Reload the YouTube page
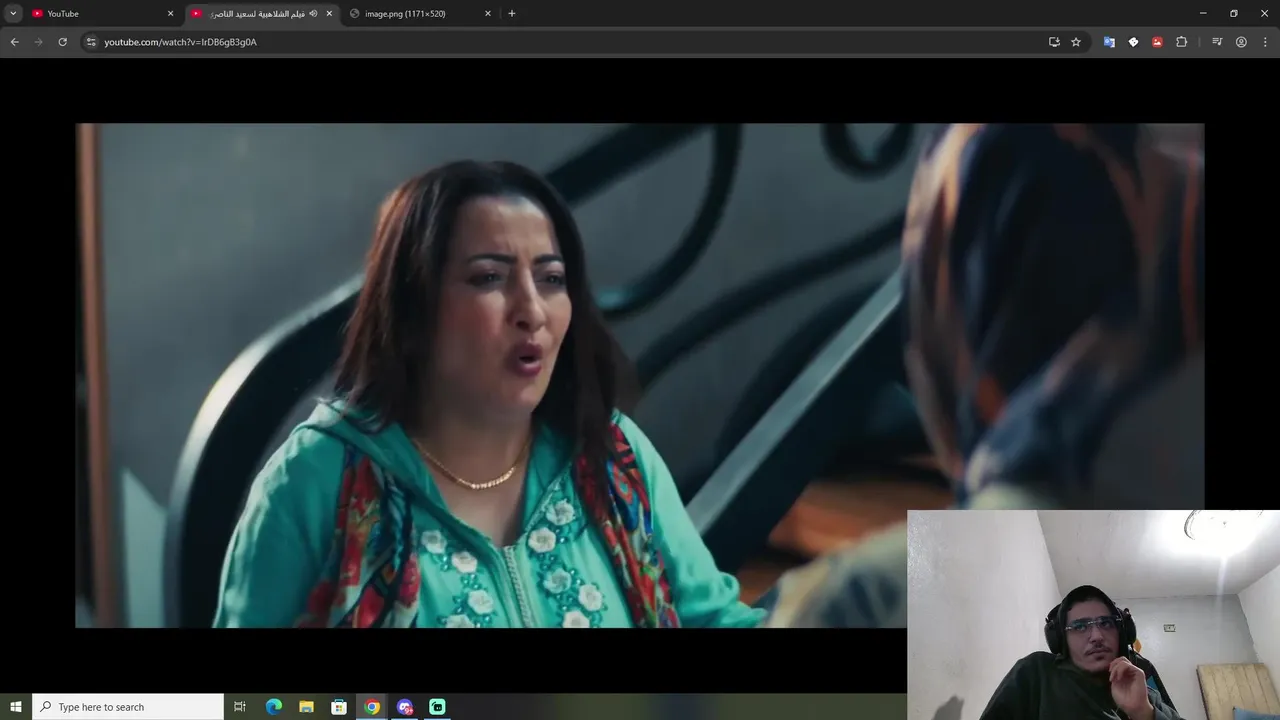This screenshot has height=720, width=1280. (62, 42)
